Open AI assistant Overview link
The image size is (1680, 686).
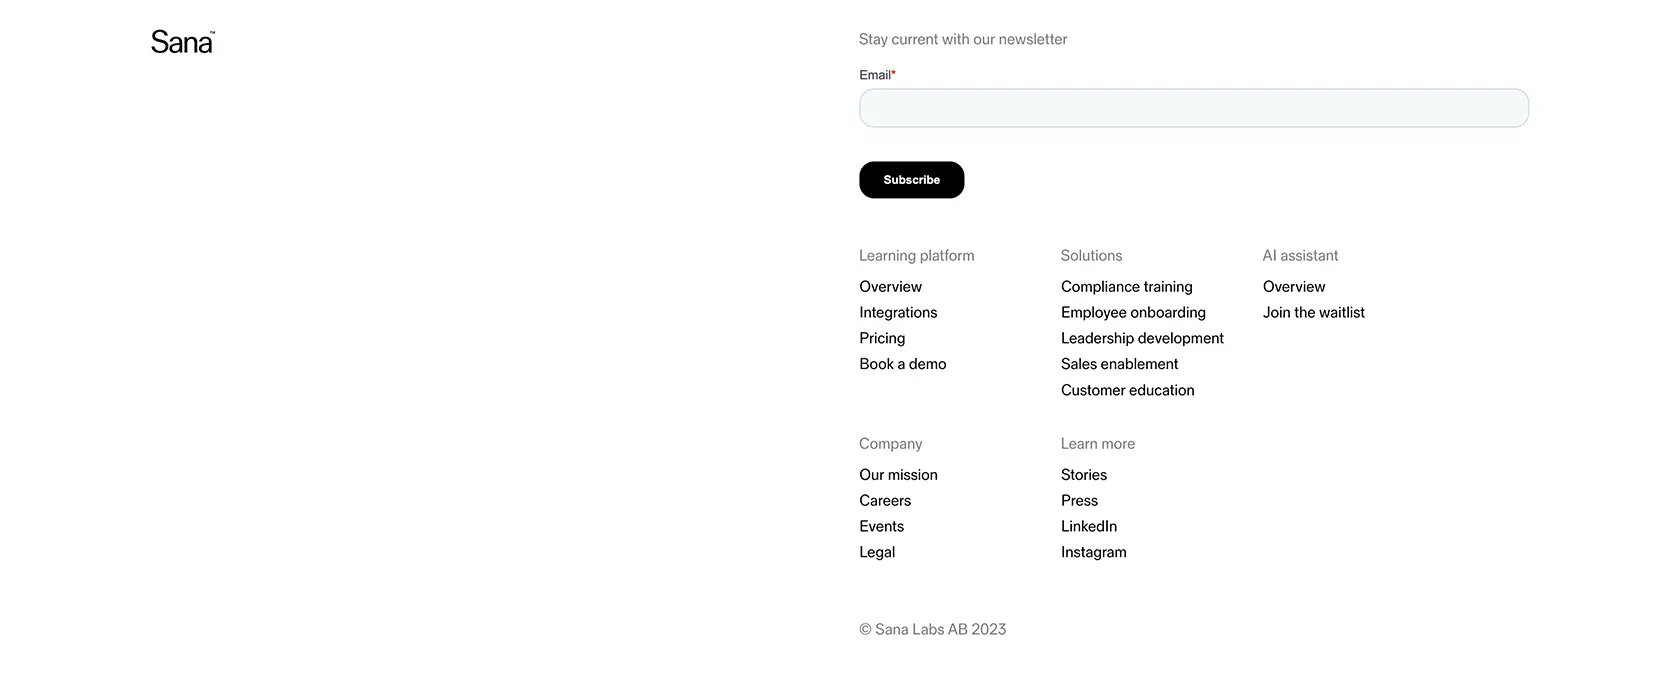click(1294, 287)
